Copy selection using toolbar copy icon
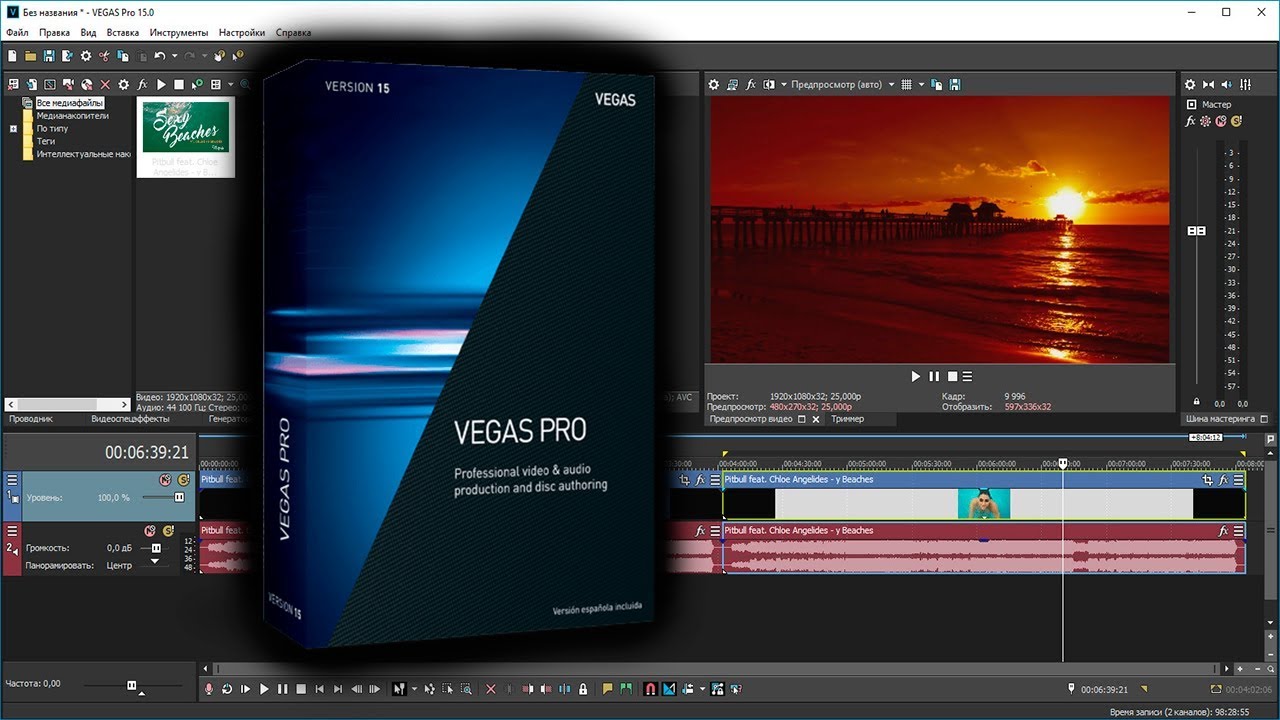1280x720 pixels. click(x=123, y=56)
